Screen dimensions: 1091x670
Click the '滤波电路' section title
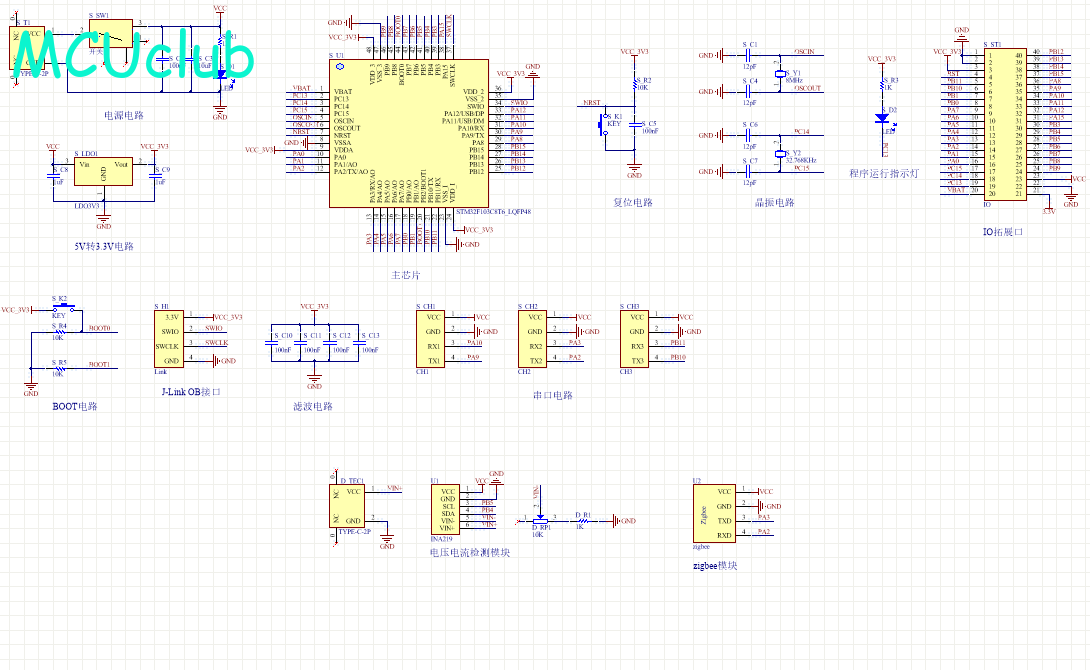coord(313,406)
